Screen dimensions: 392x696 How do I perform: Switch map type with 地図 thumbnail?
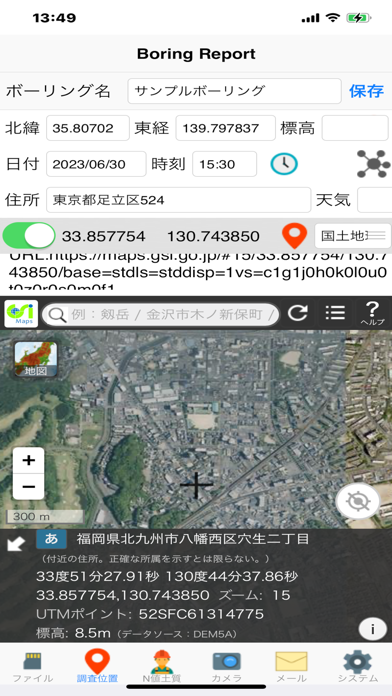36,359
